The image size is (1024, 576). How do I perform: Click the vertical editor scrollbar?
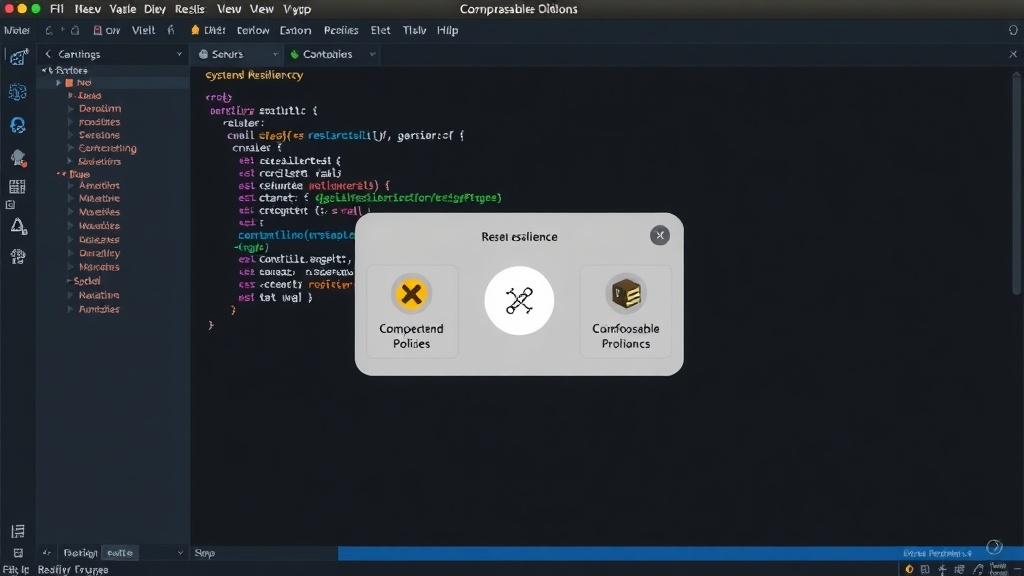1016,183
